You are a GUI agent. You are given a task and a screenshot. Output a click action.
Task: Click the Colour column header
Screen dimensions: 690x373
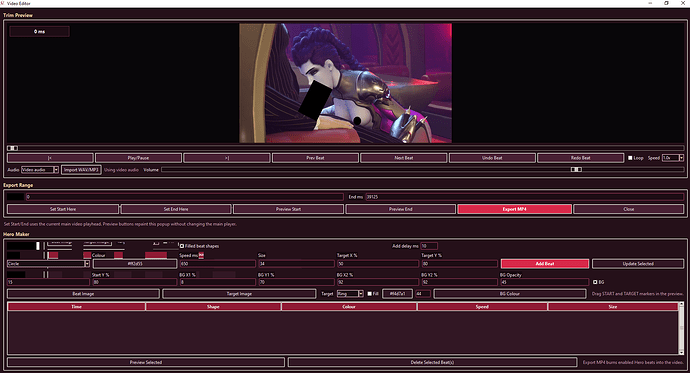click(x=349, y=307)
